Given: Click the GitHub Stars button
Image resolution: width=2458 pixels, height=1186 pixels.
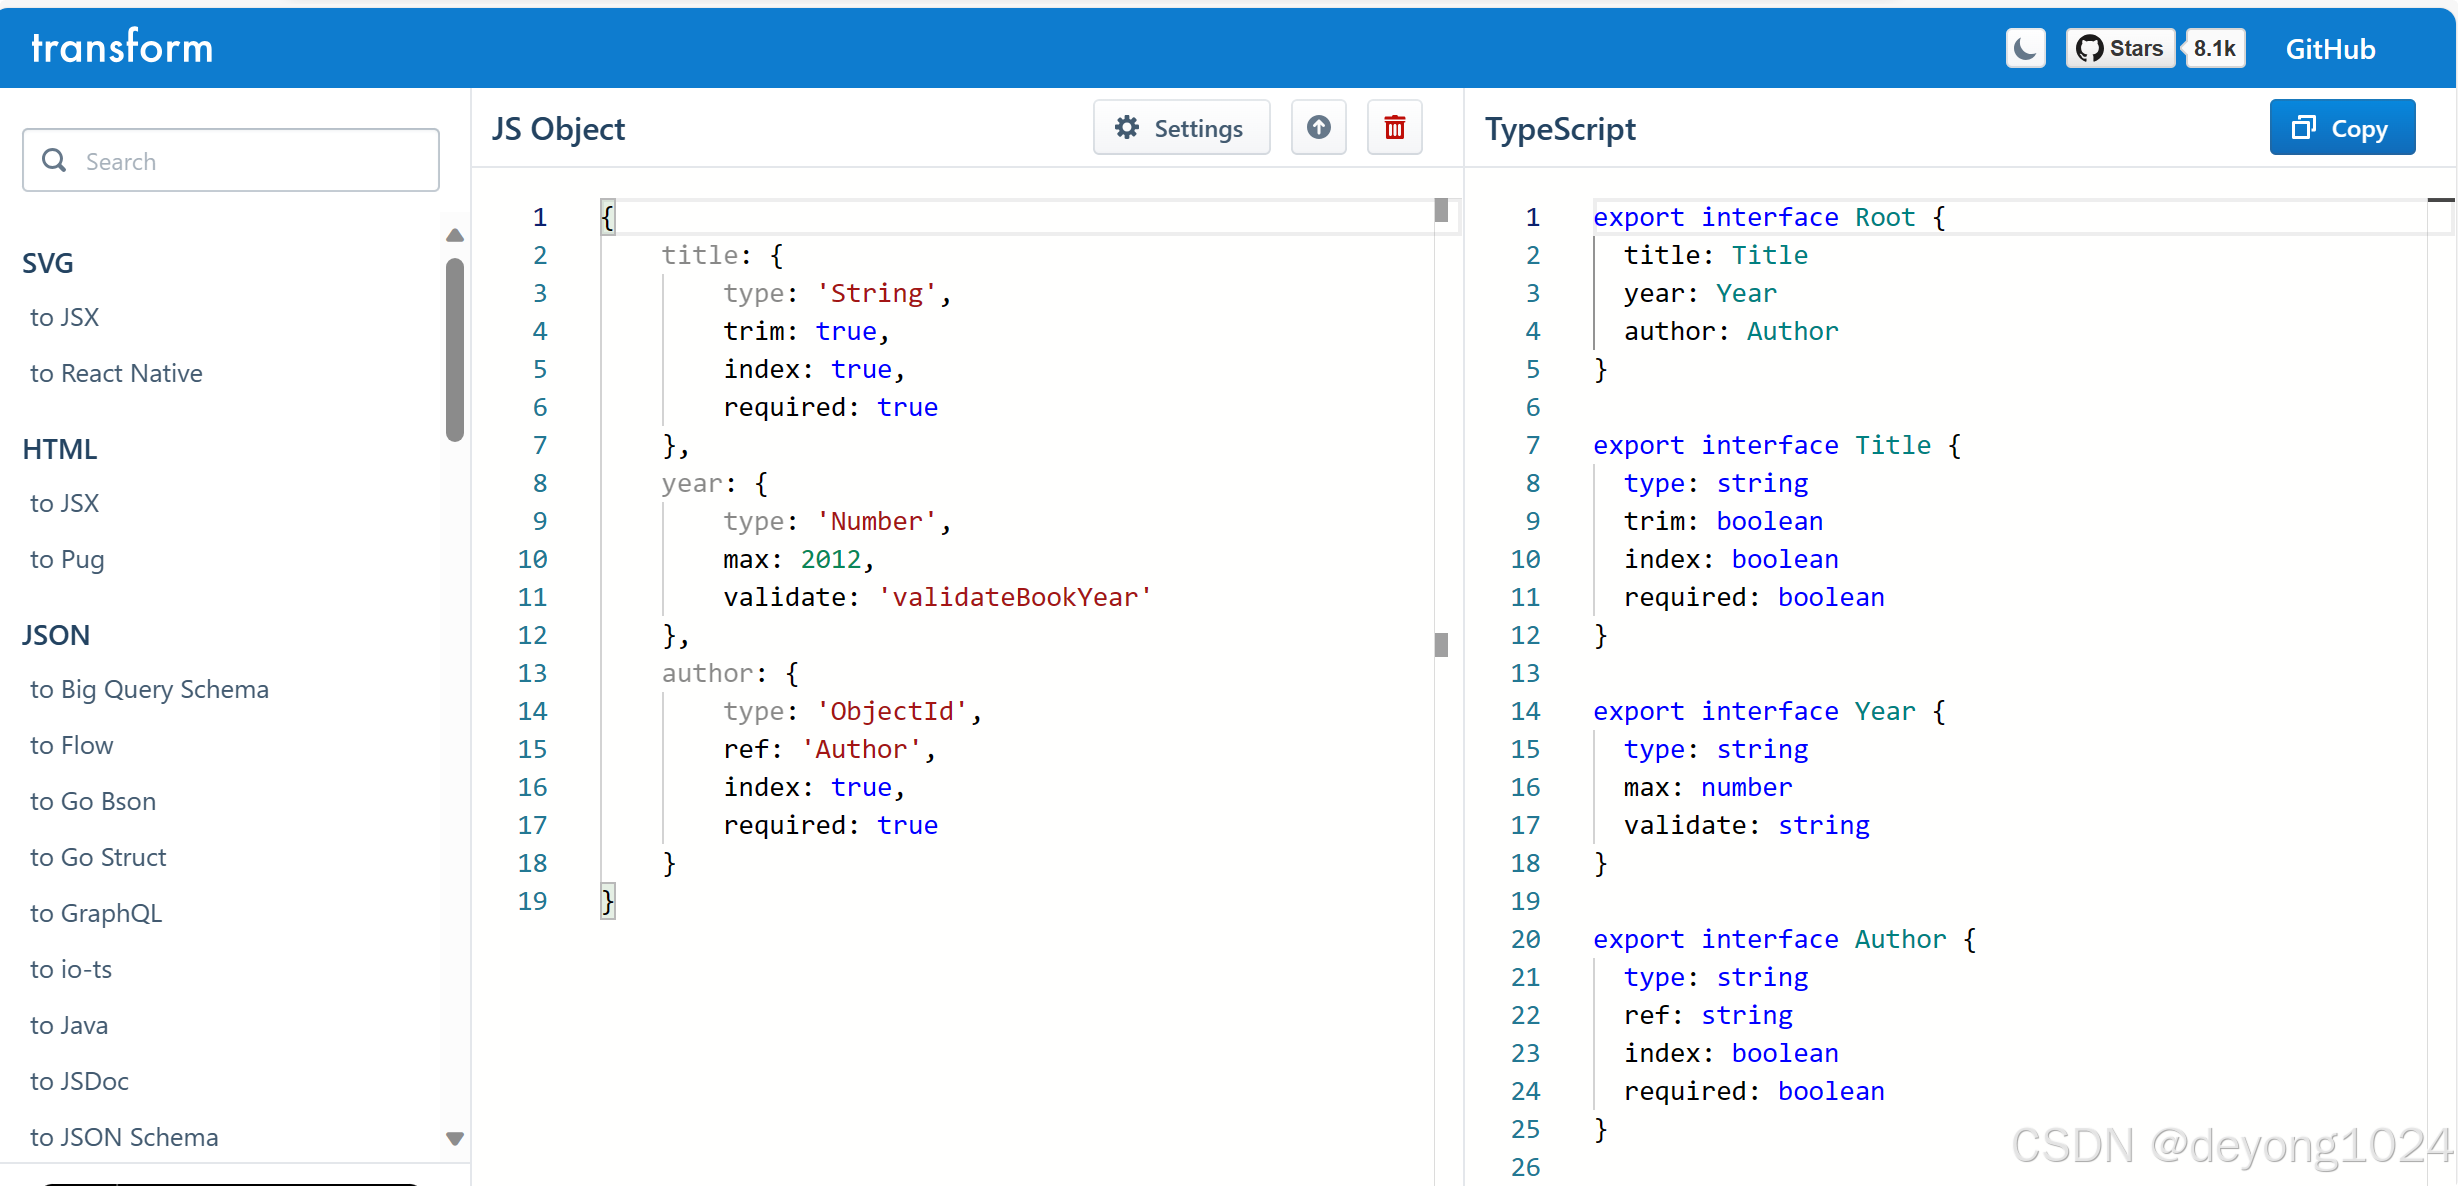Looking at the screenshot, I should tap(2120, 48).
